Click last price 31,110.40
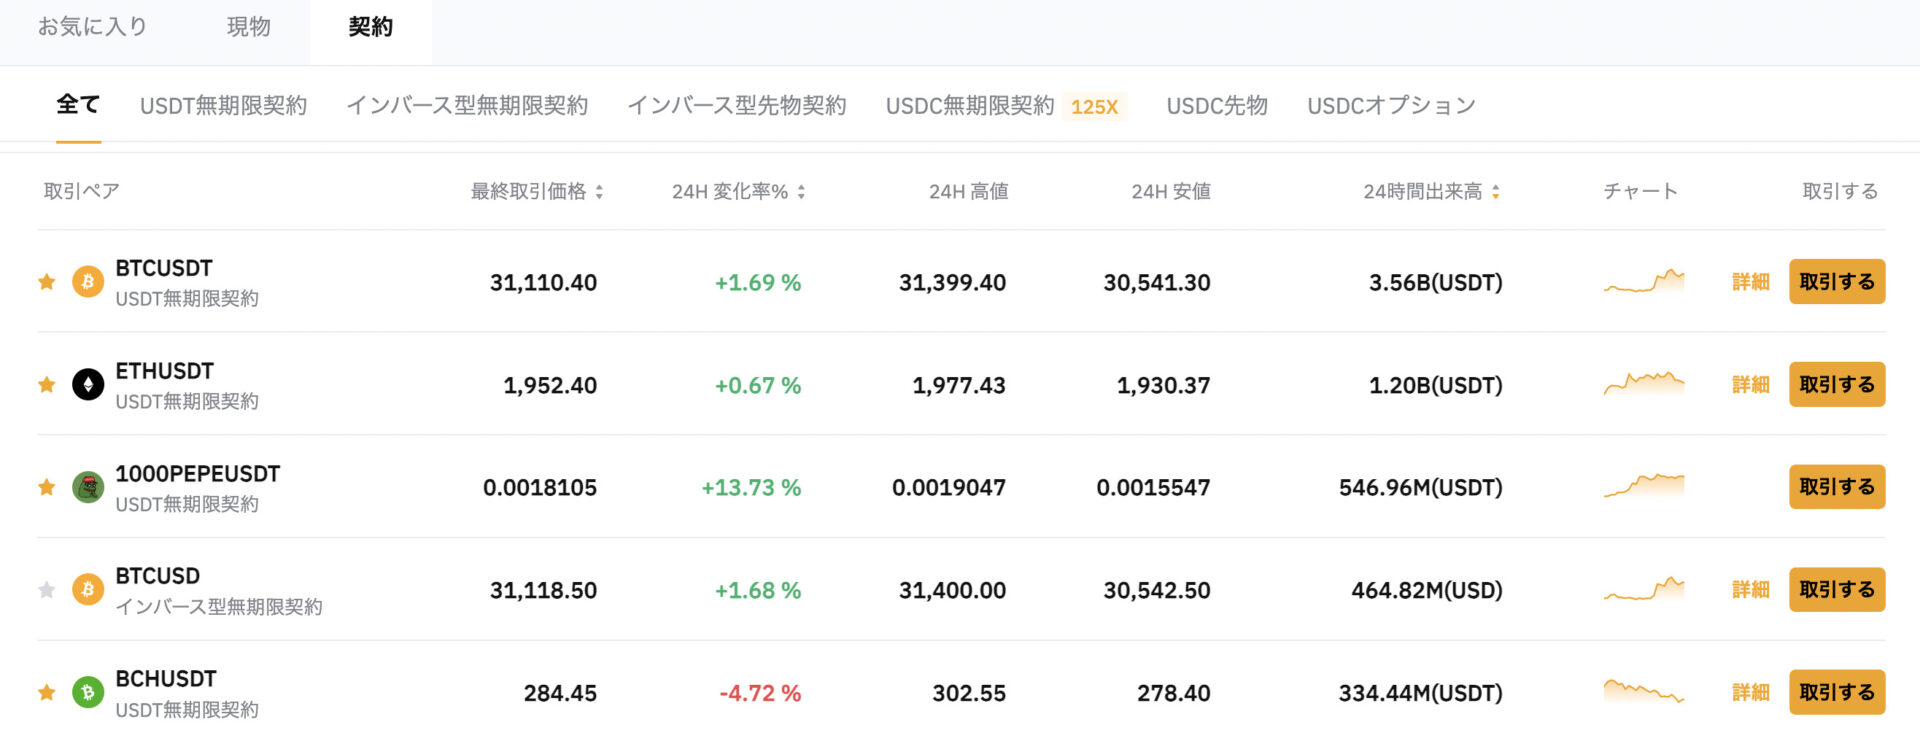1920x741 pixels. (x=543, y=283)
